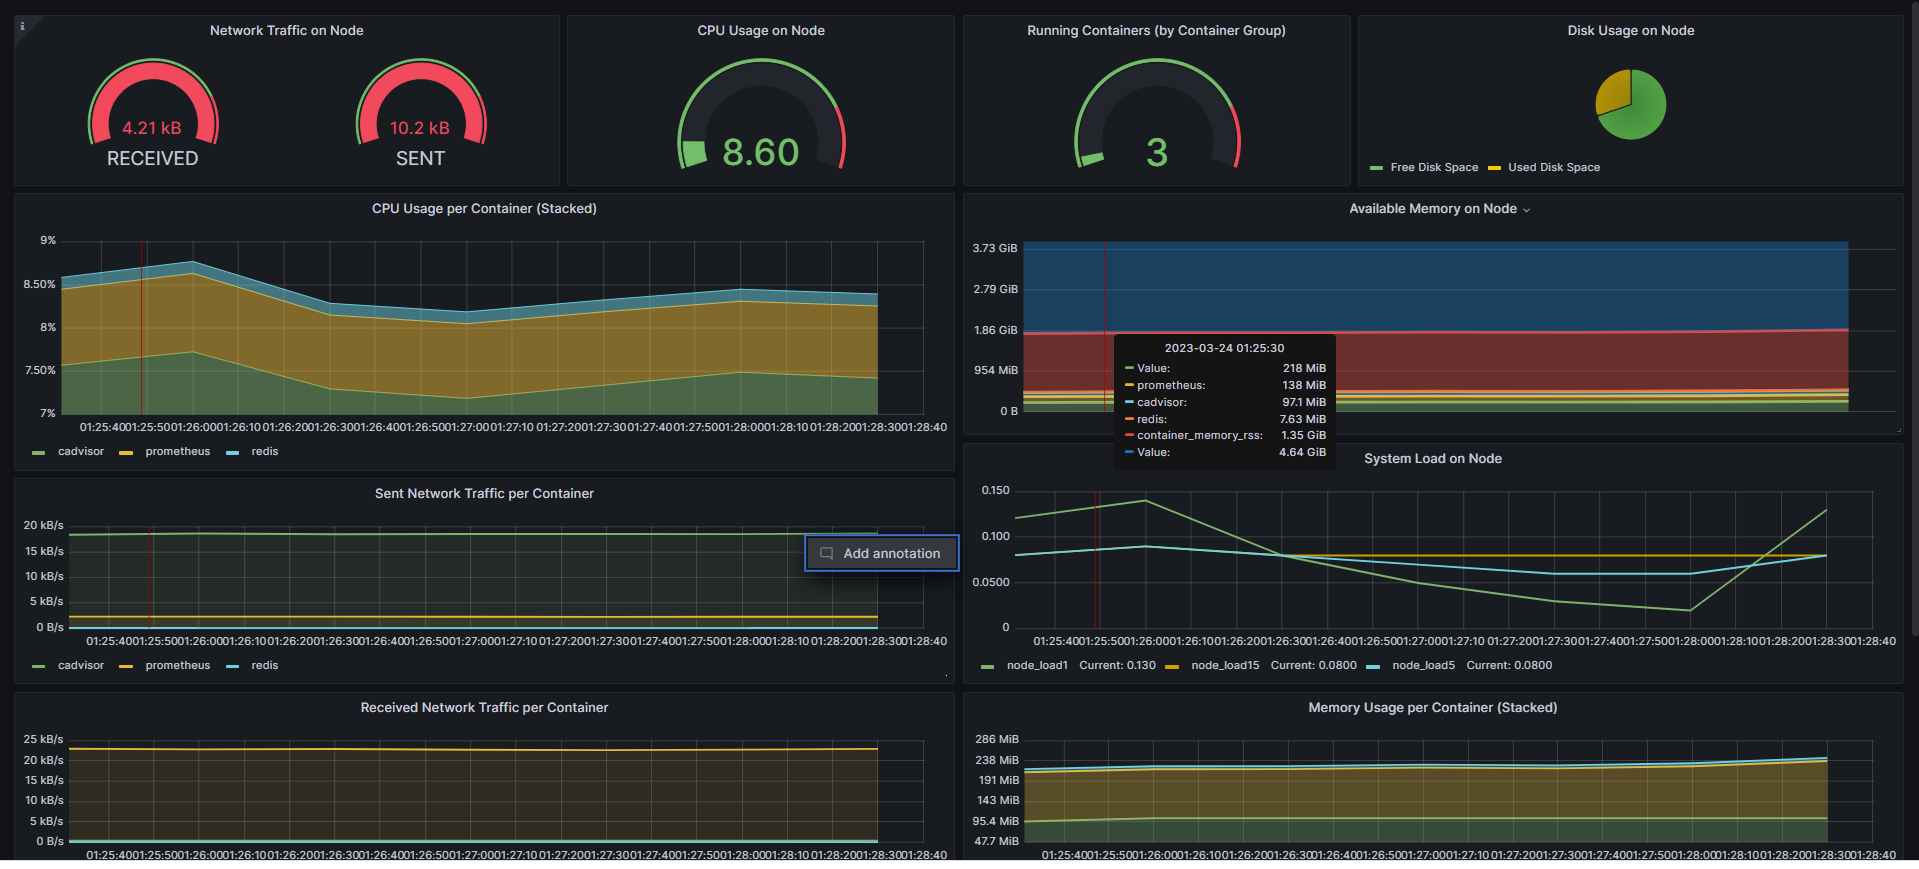1919x869 pixels.
Task: Click the '20 kB/s' axis label in Sent Network Traffic
Action: (x=44, y=526)
